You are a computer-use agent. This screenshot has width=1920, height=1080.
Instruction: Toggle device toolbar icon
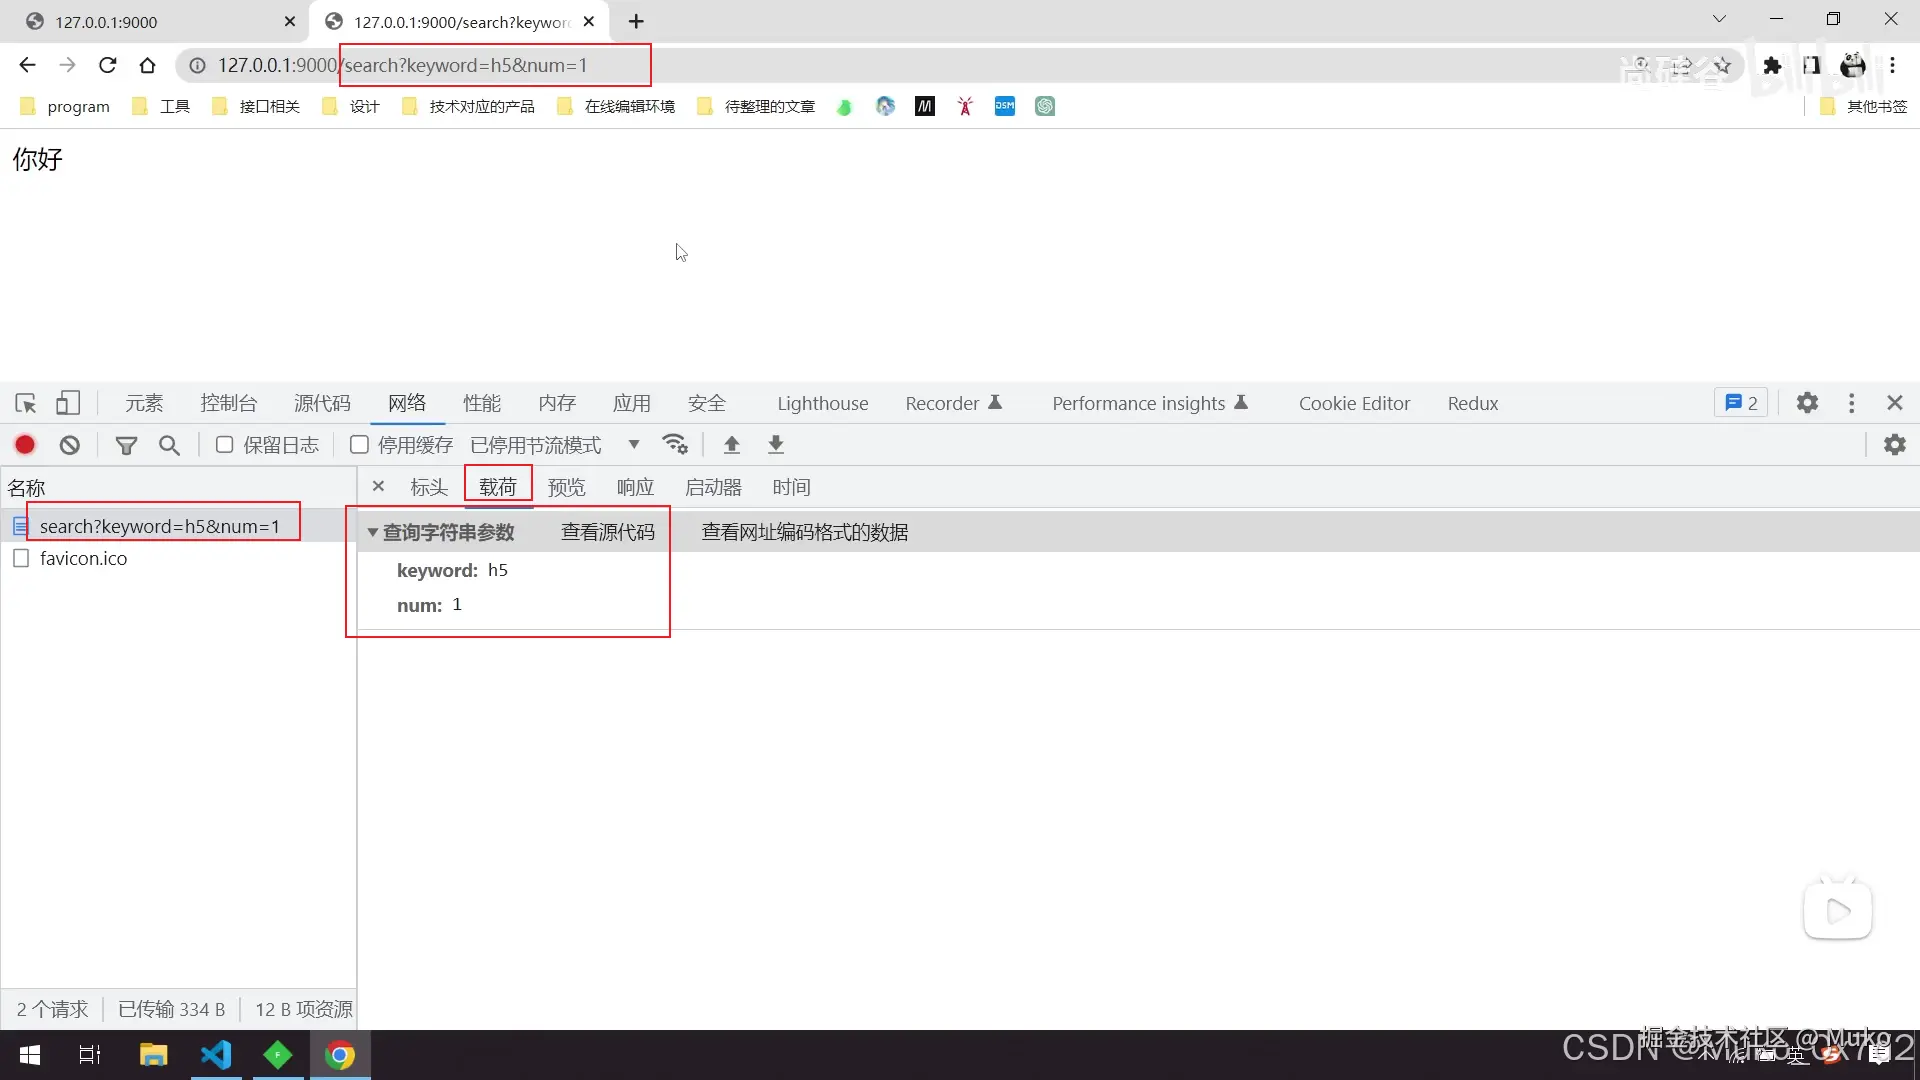[x=68, y=403]
